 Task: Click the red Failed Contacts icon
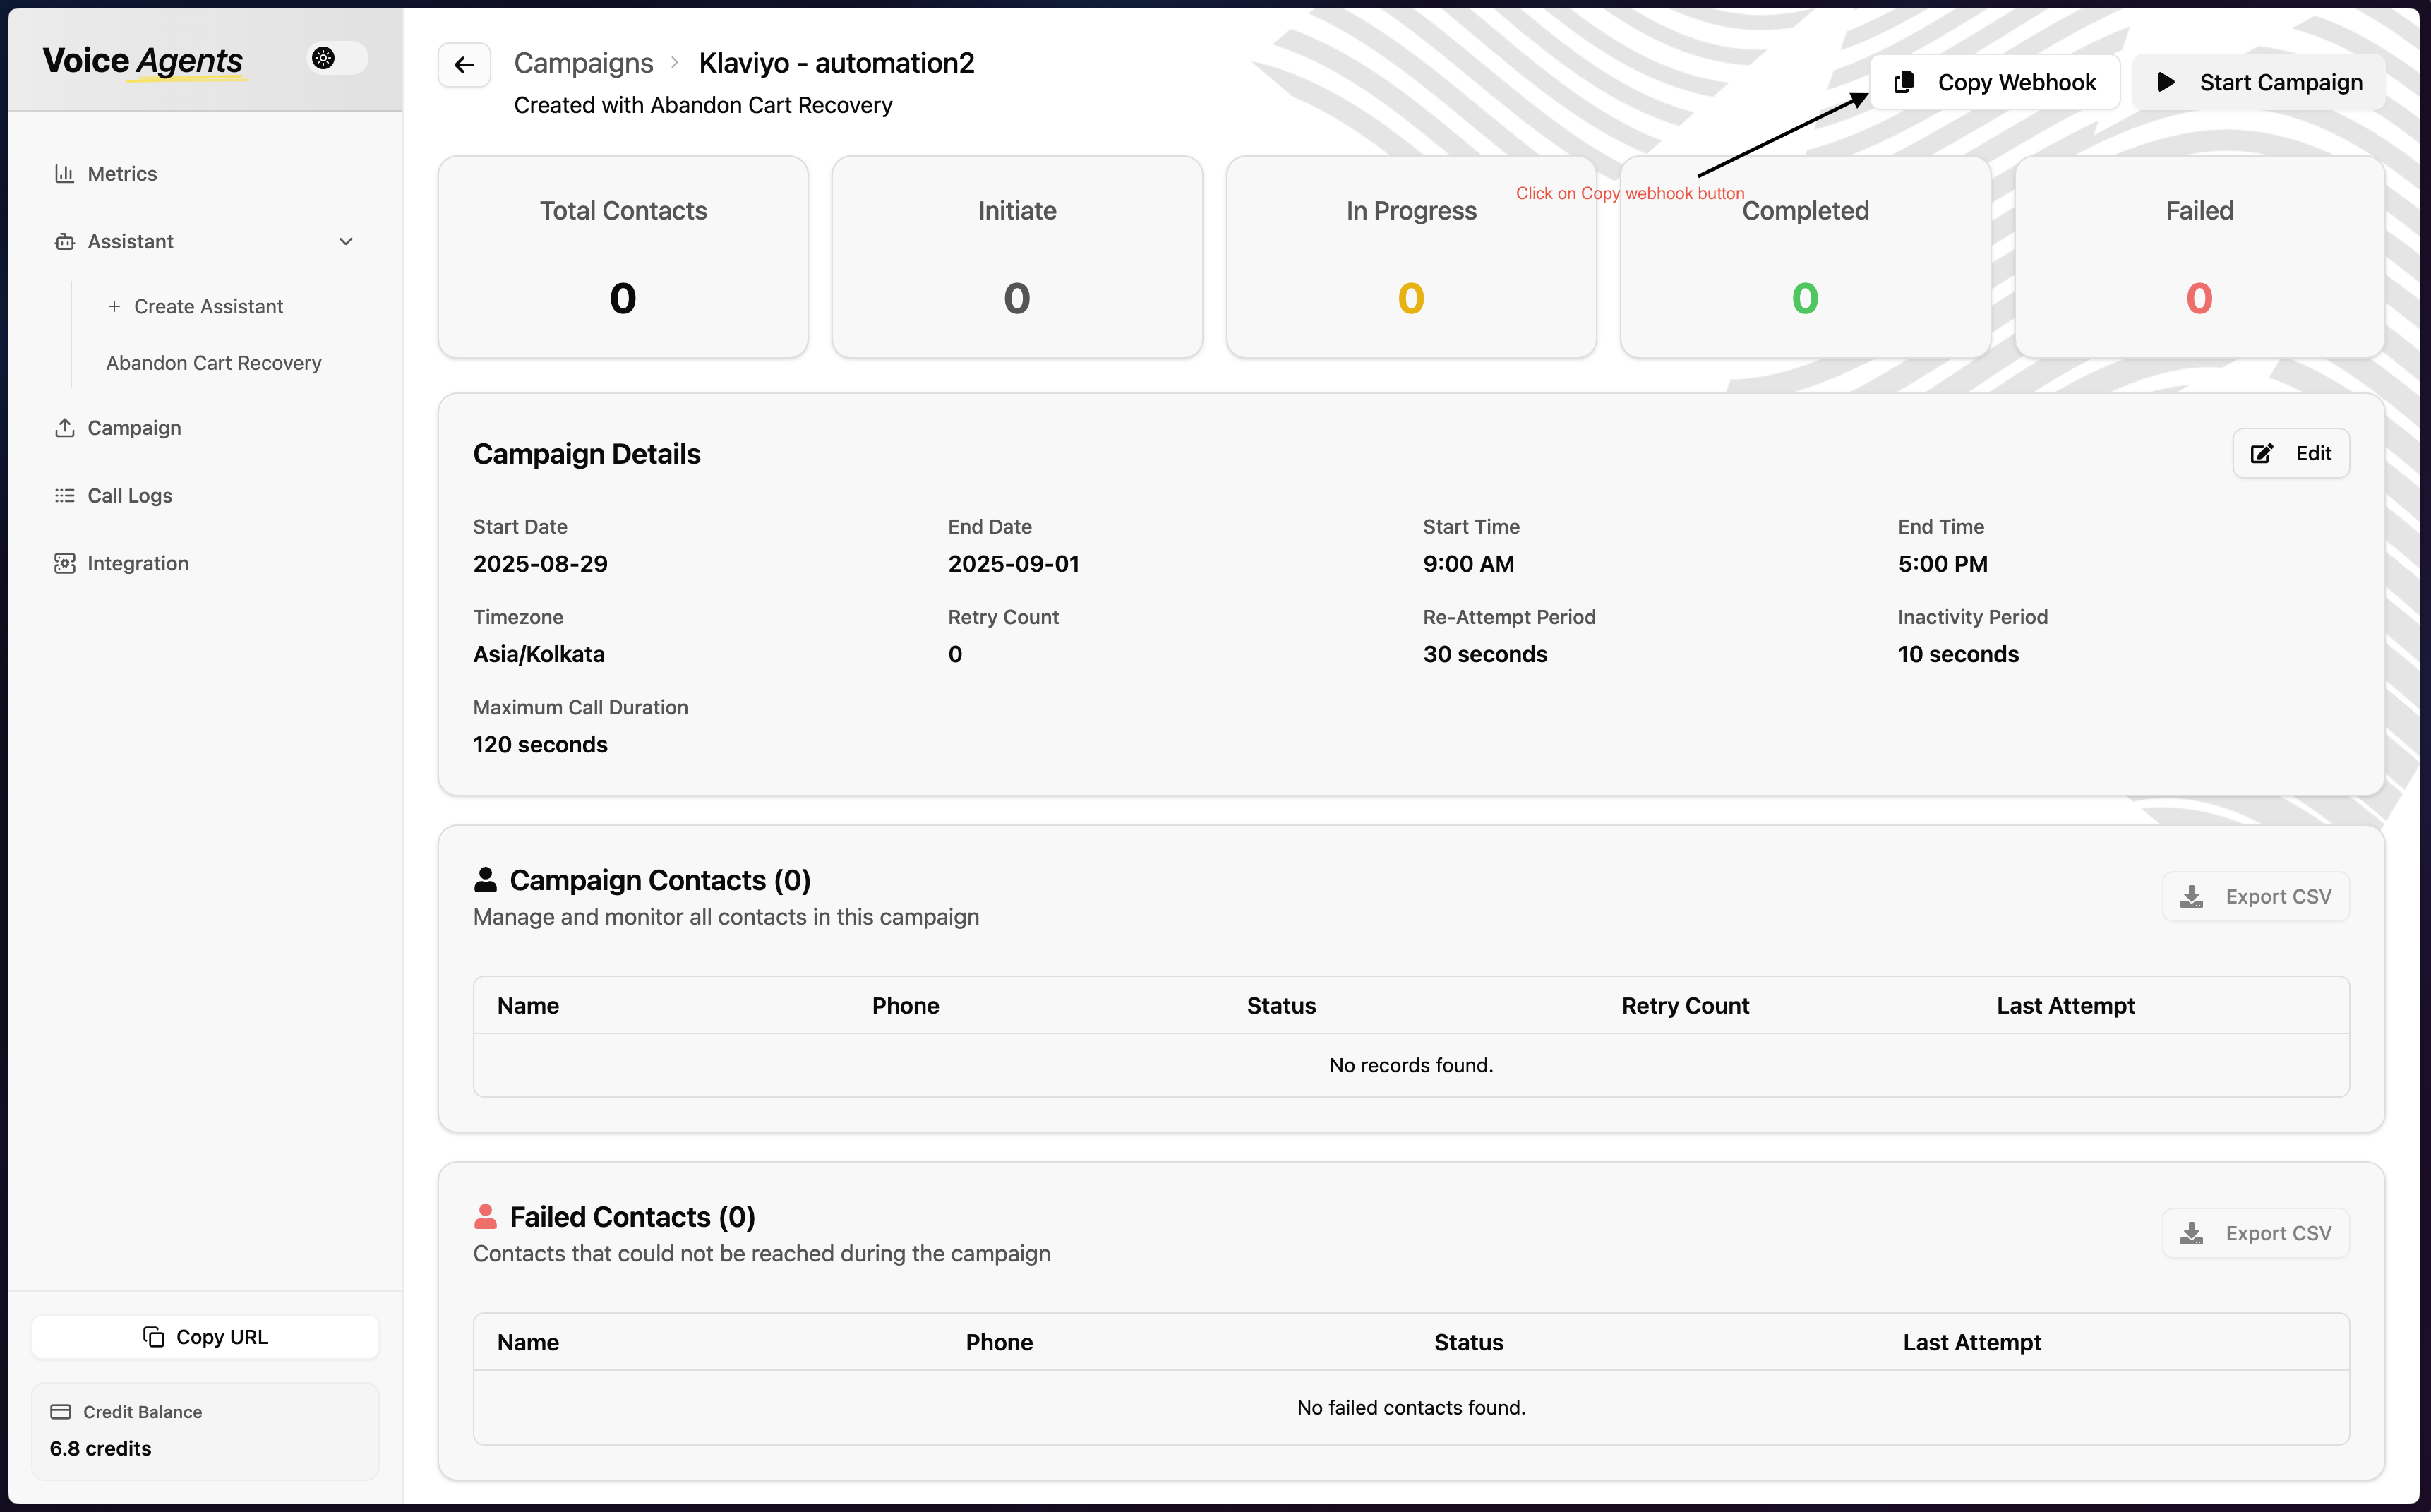coord(485,1217)
